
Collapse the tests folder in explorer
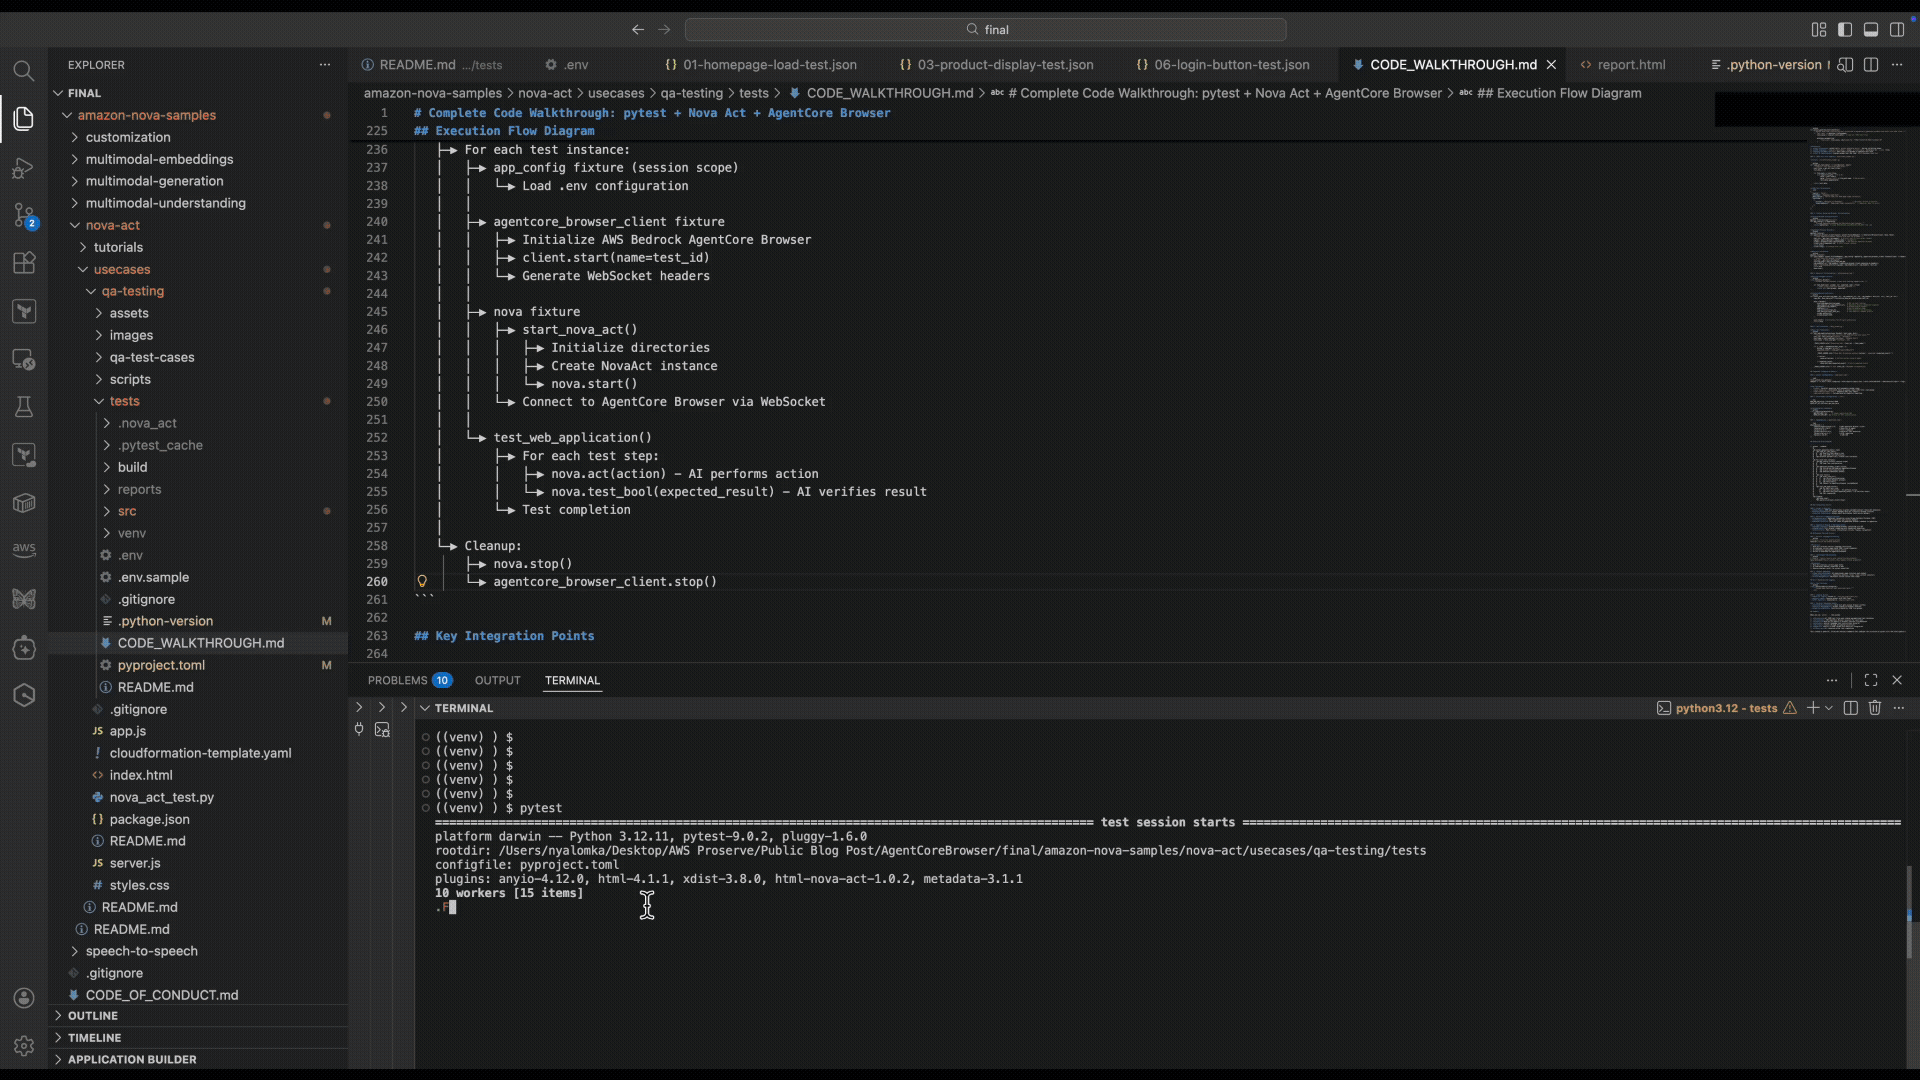(124, 401)
